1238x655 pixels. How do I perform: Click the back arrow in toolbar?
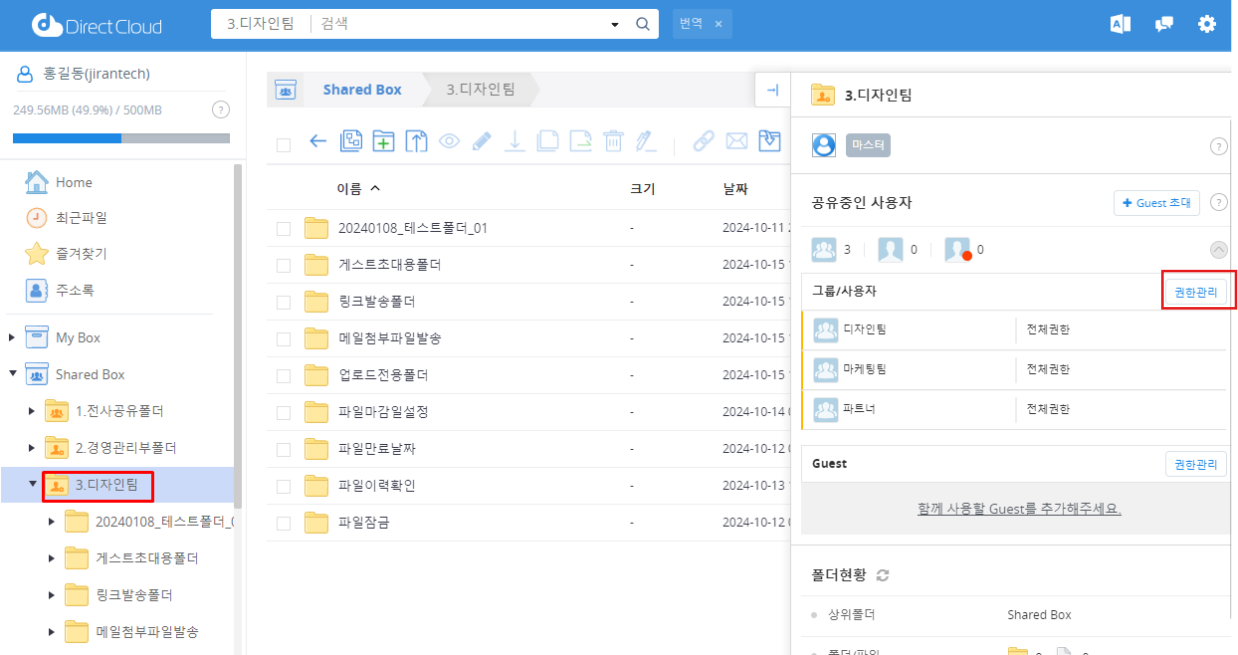318,142
